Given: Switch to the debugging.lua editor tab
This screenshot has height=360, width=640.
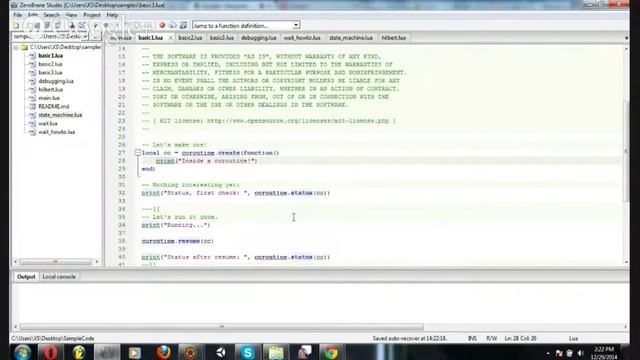Looking at the screenshot, I should pos(258,38).
